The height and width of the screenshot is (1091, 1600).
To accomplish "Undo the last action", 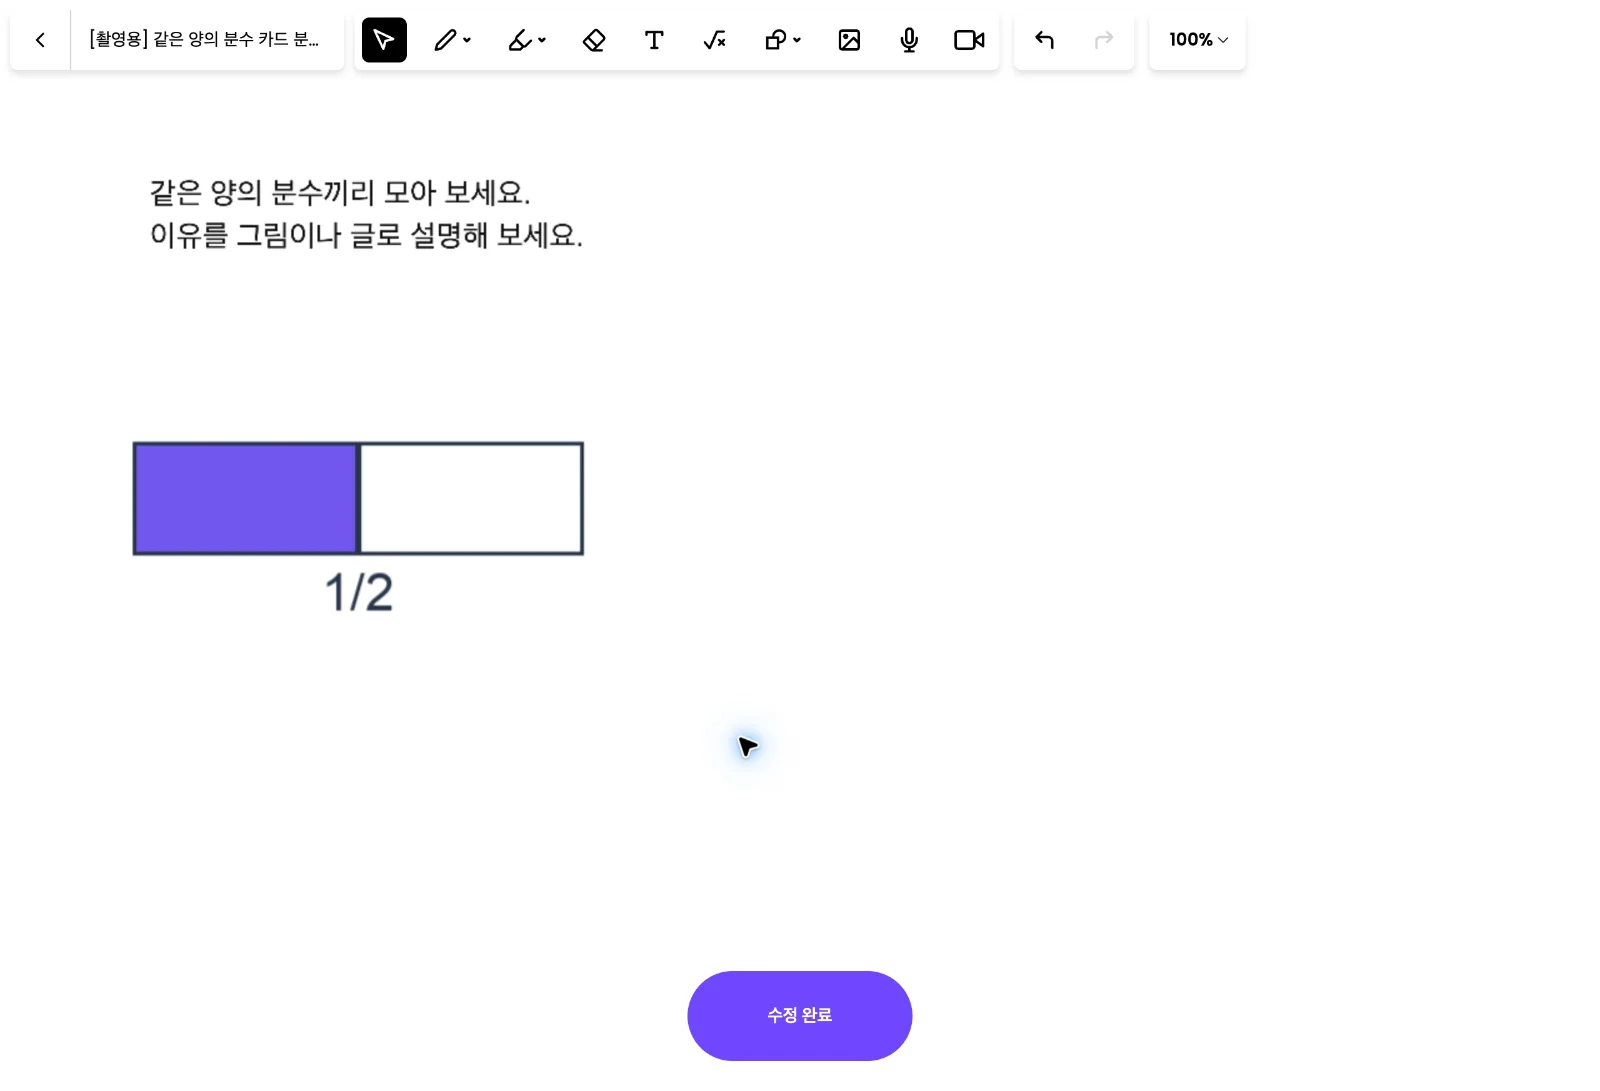I will (1044, 40).
